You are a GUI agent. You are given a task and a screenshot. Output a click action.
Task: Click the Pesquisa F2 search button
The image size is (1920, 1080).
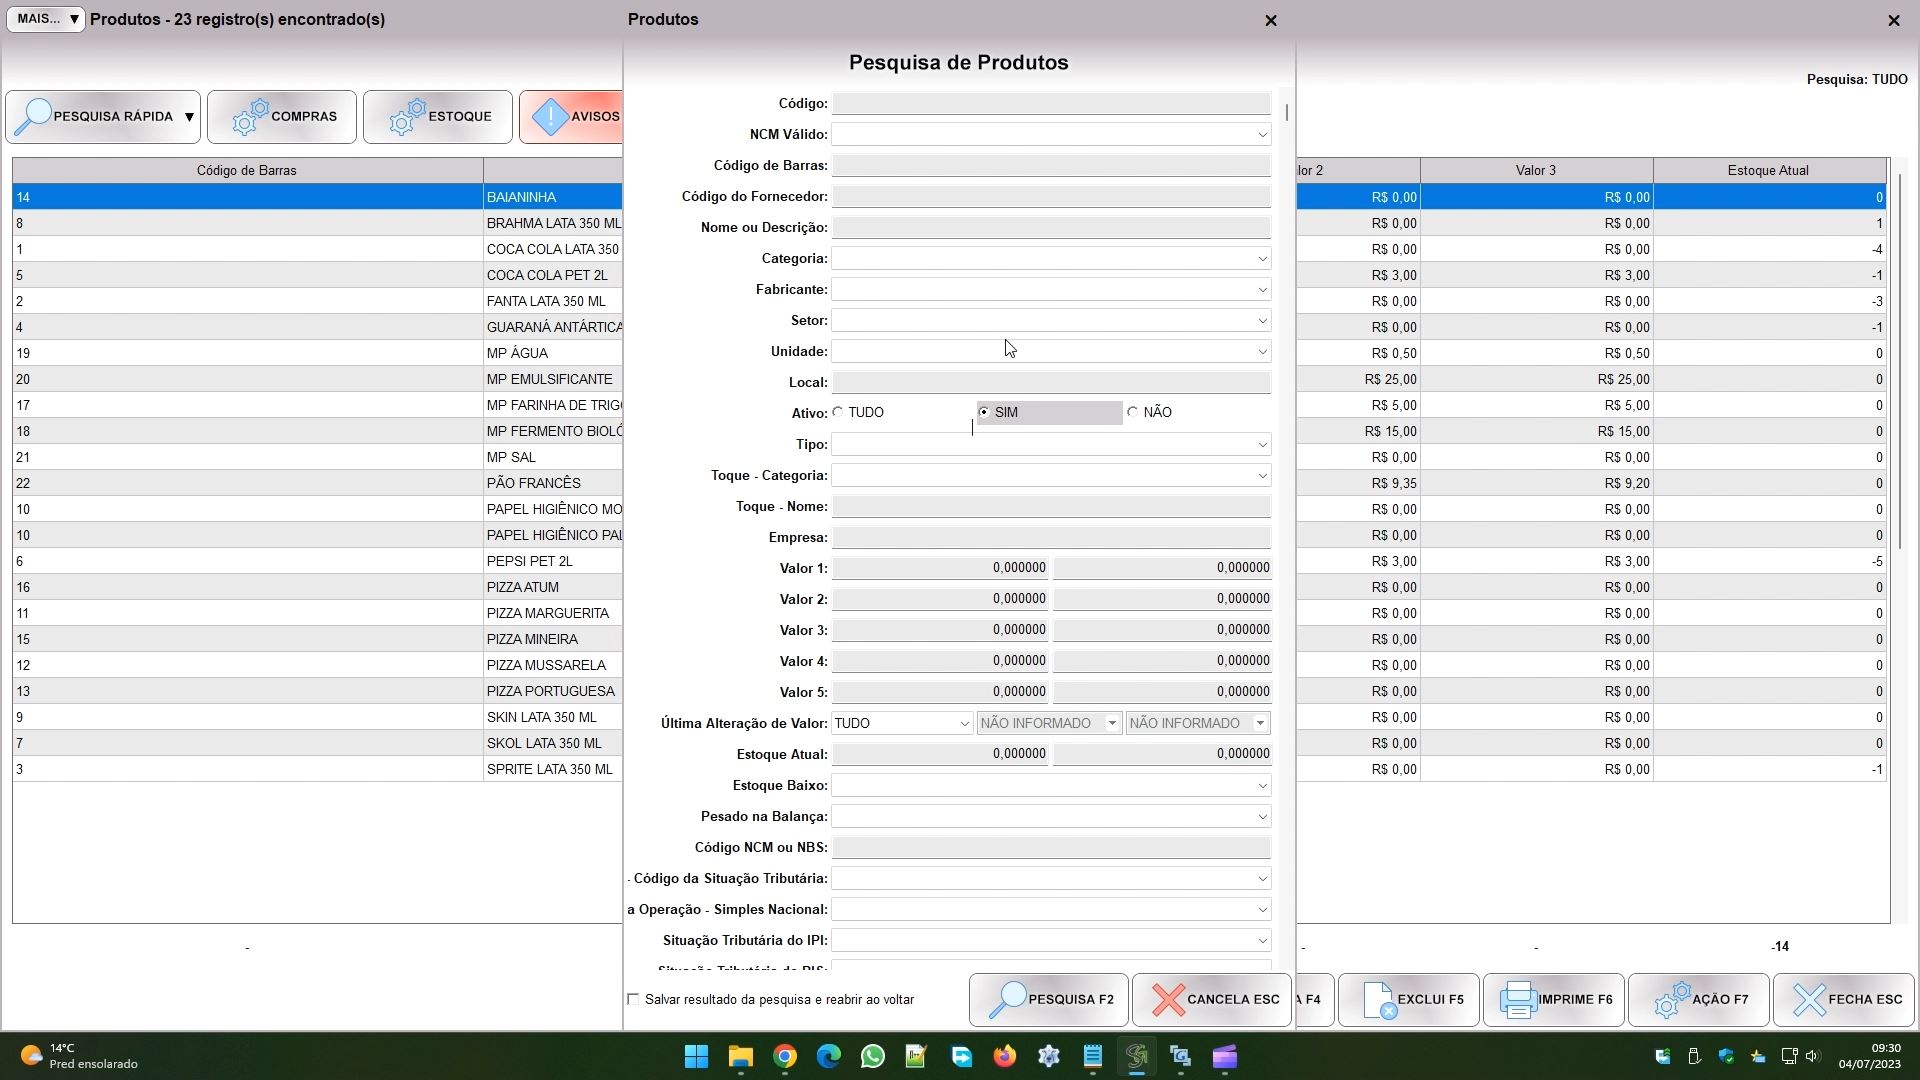(x=1048, y=1000)
